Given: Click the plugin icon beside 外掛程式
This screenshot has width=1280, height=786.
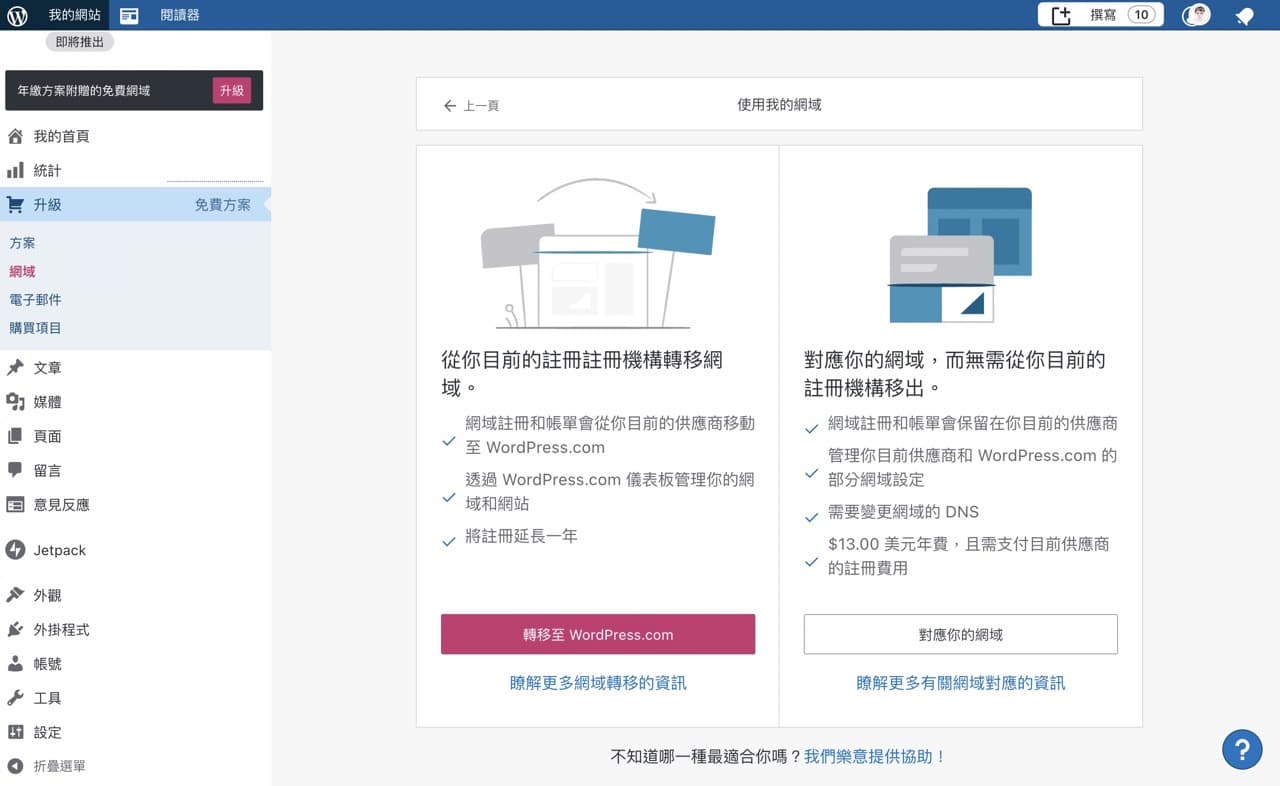Looking at the screenshot, I should tap(15, 629).
